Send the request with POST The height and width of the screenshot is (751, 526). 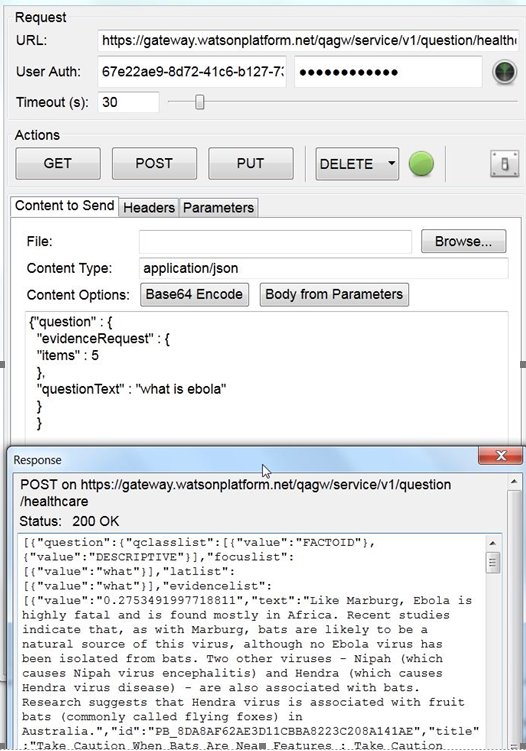click(154, 164)
